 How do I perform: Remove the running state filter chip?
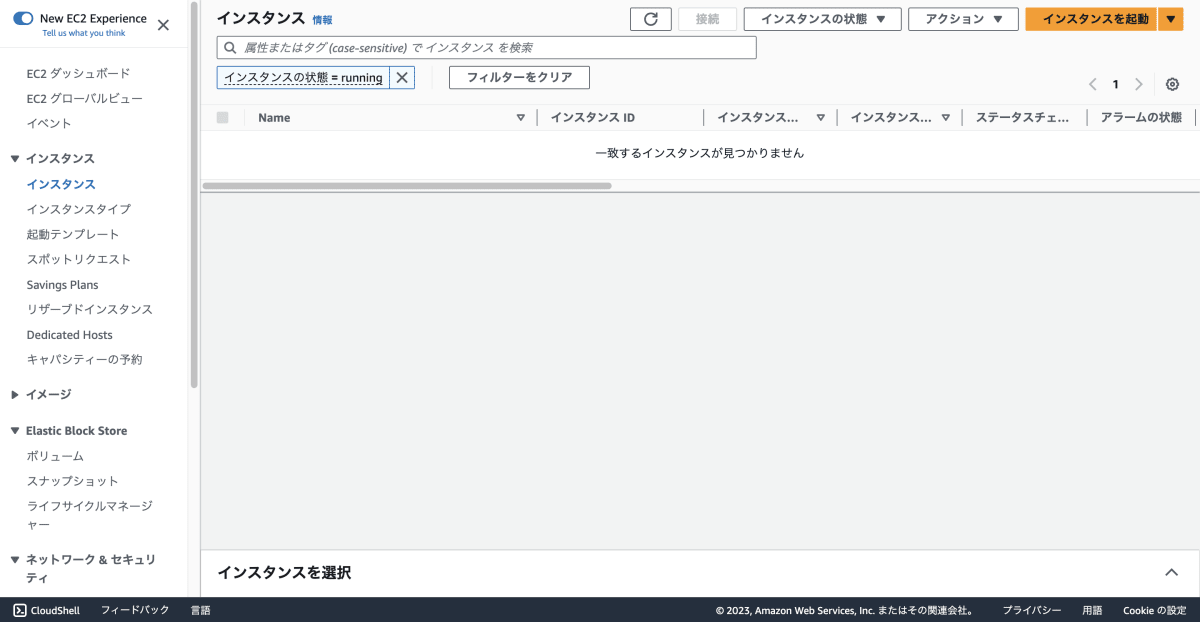402,77
